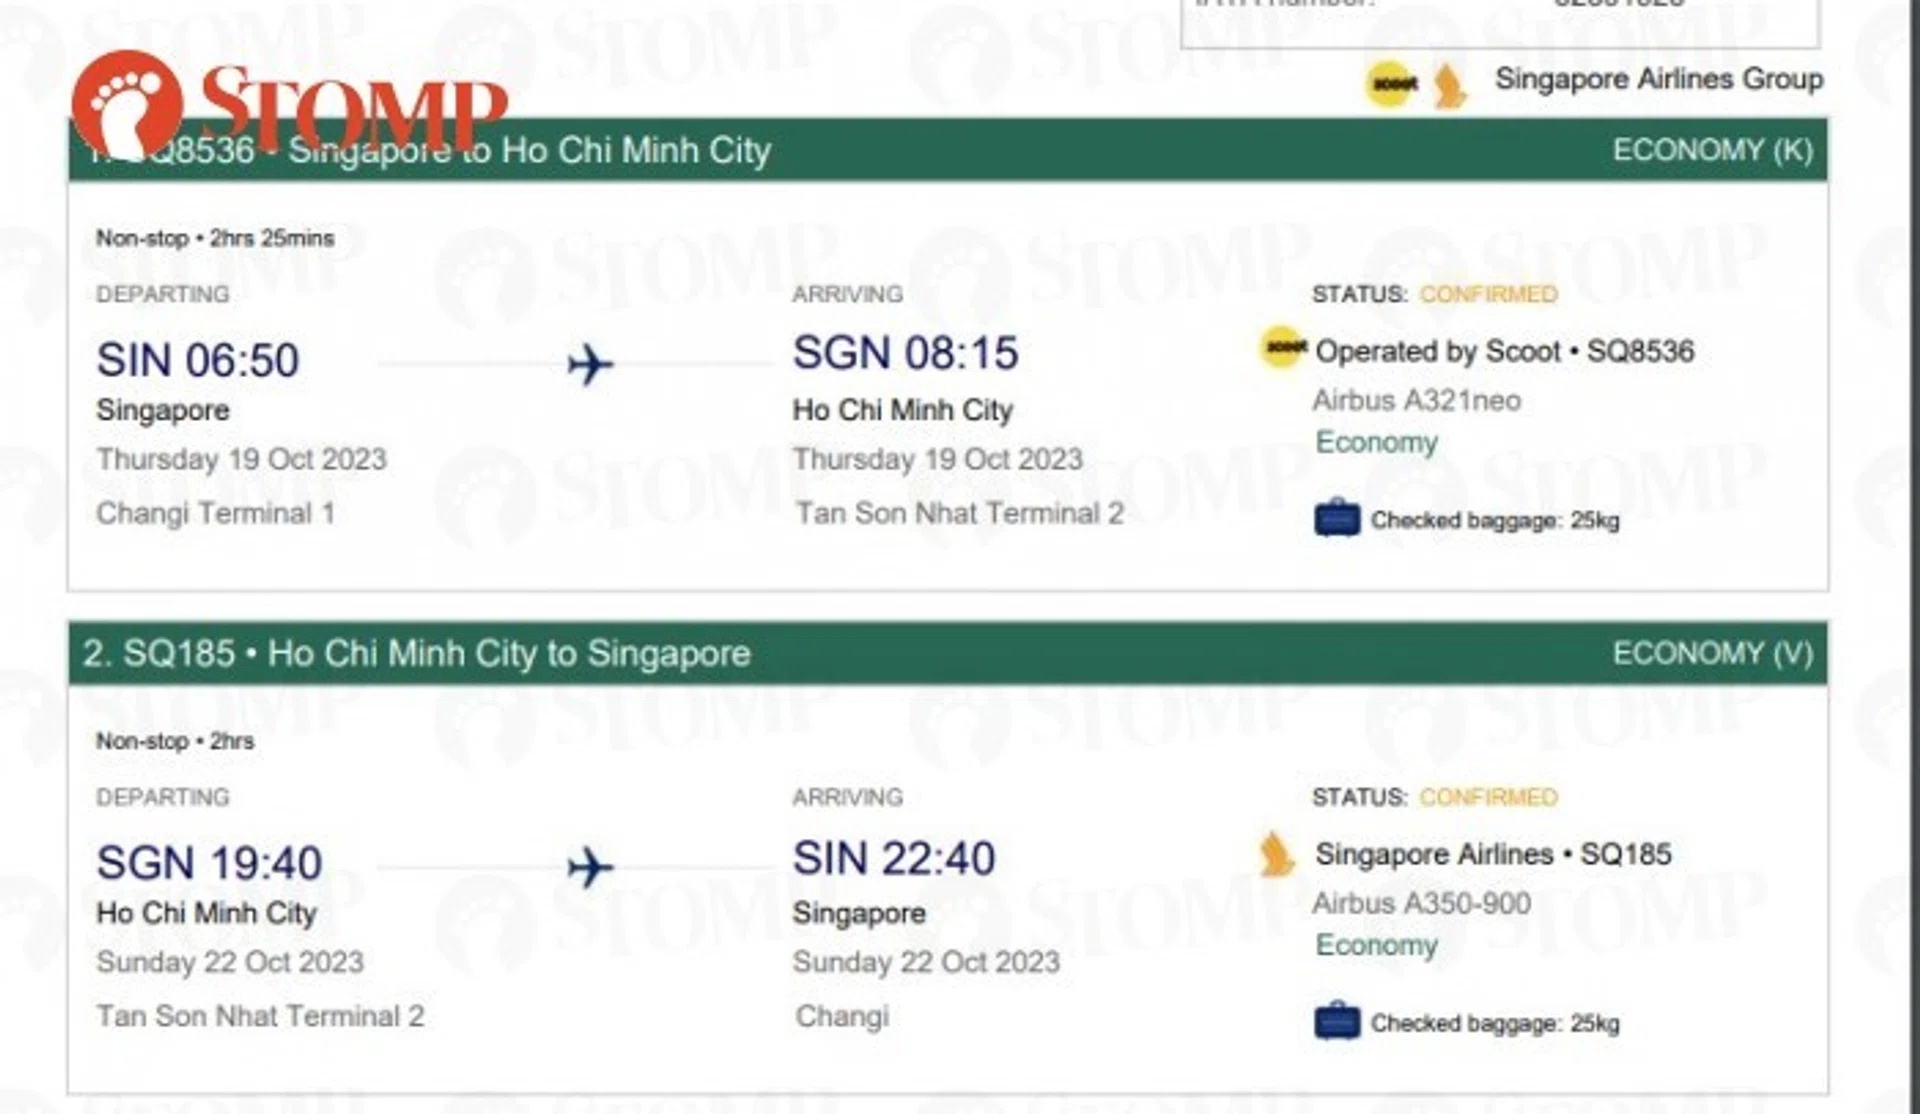1920x1114 pixels.
Task: Click the ECONOMY (K) label
Action: 1712,150
